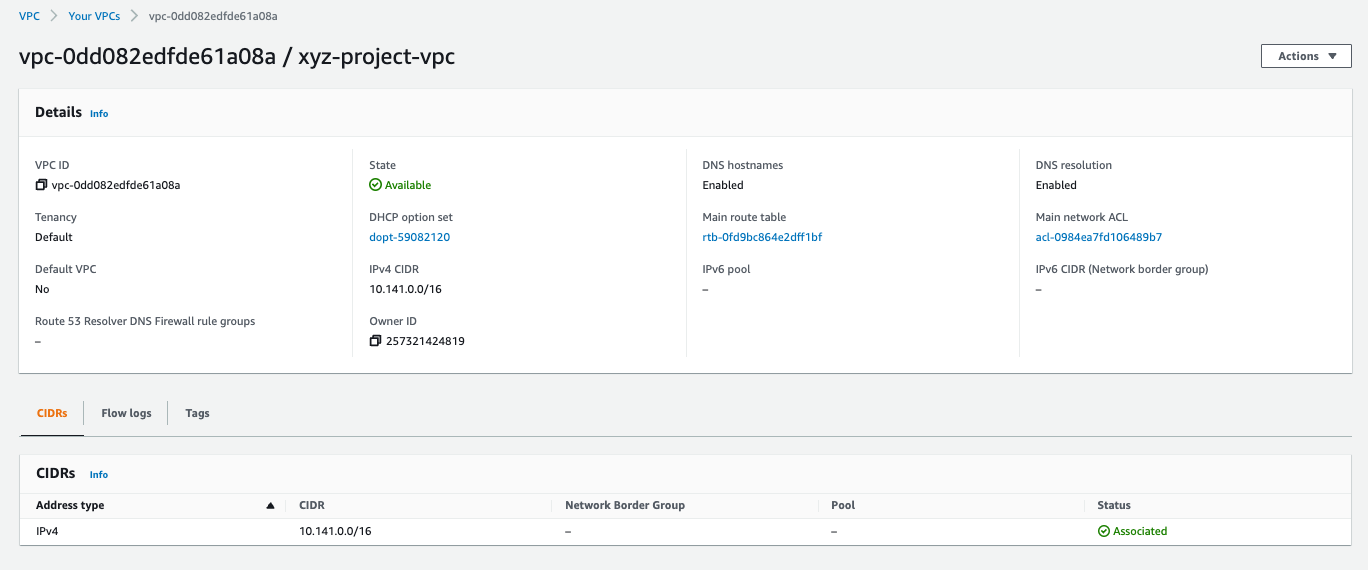Click breadcrumb current item vpc-0dd082edfde61a08a
The image size is (1368, 570).
(213, 16)
